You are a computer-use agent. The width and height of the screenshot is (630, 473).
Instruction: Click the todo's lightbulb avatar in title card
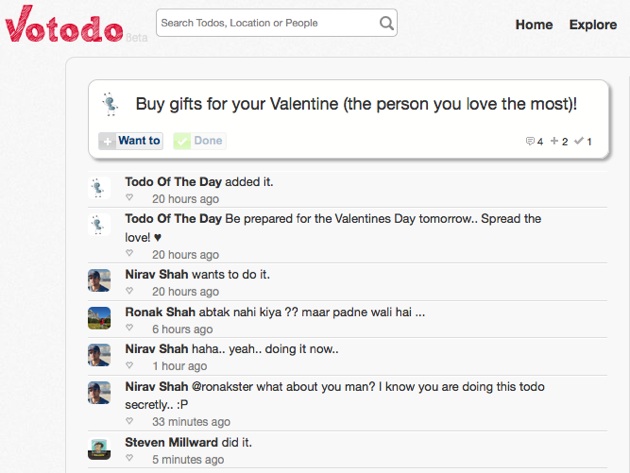(110, 104)
